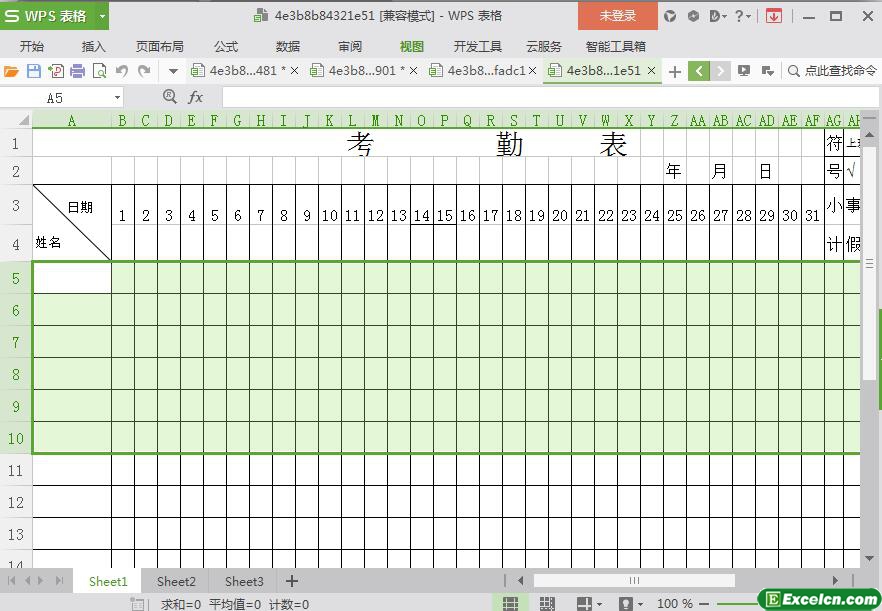Click the fx insert function icon
This screenshot has height=611, width=882.
pyautogui.click(x=196, y=97)
